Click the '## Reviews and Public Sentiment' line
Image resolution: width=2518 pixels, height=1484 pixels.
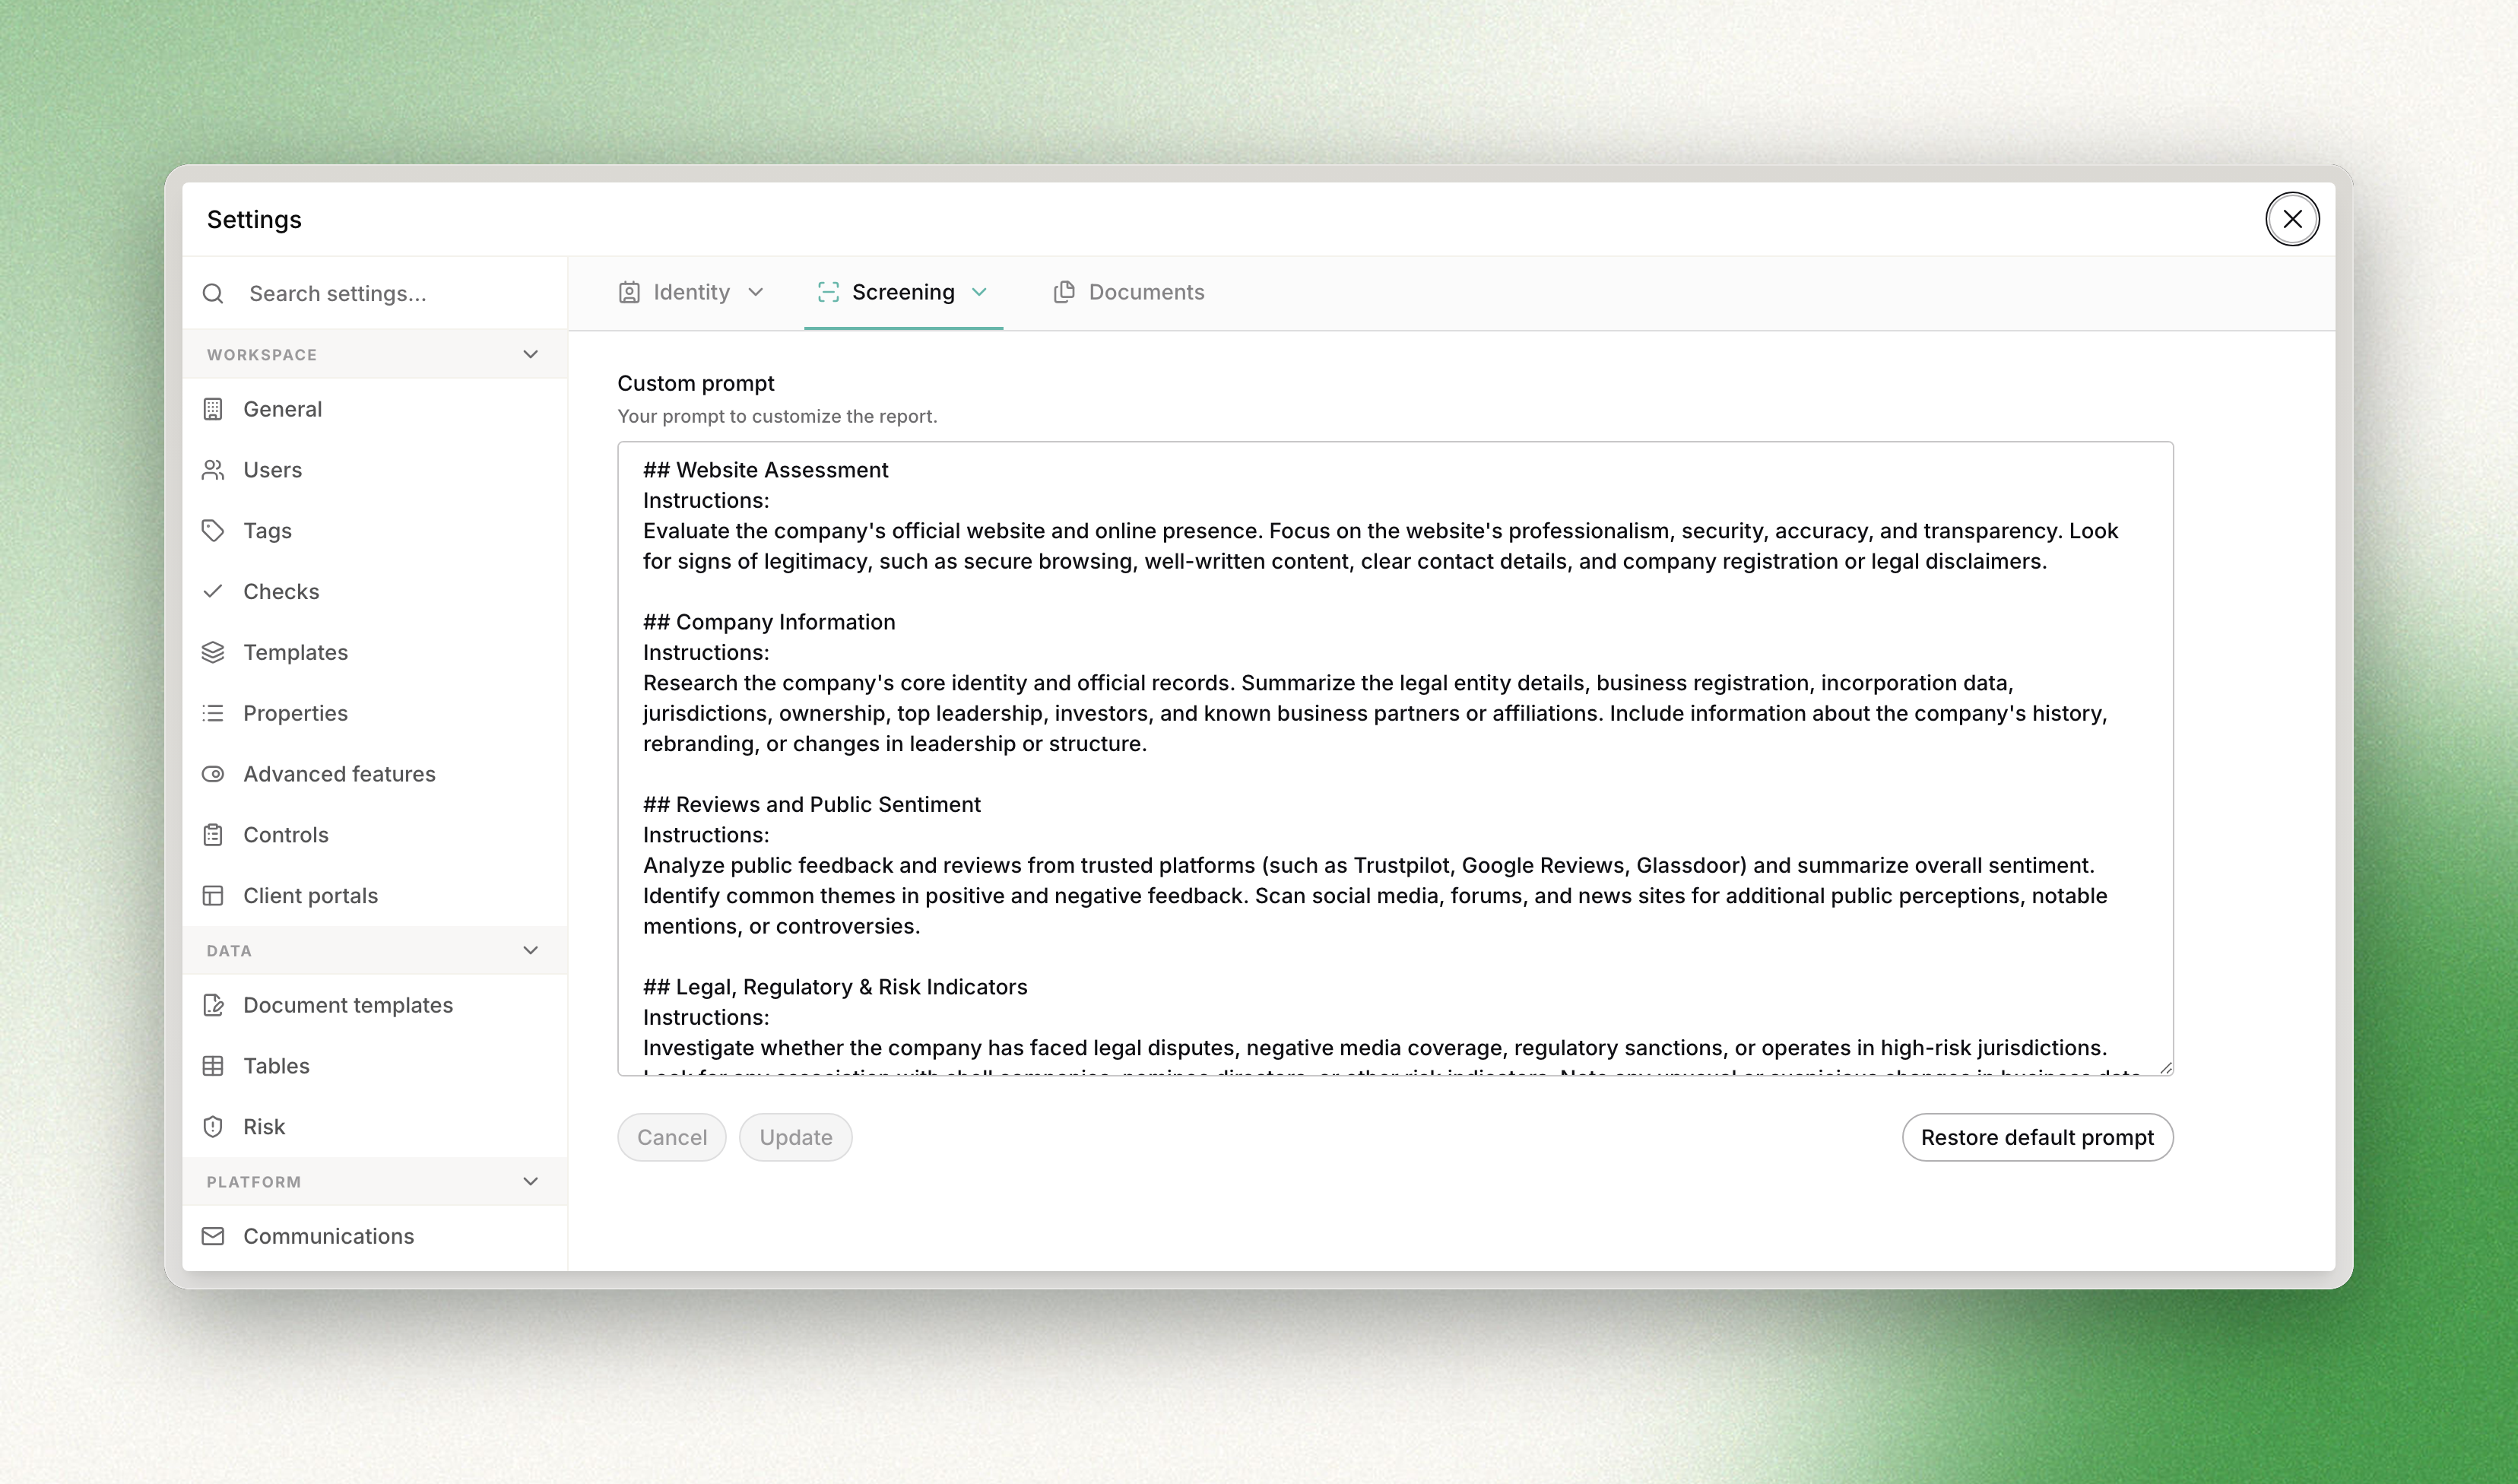[x=812, y=804]
